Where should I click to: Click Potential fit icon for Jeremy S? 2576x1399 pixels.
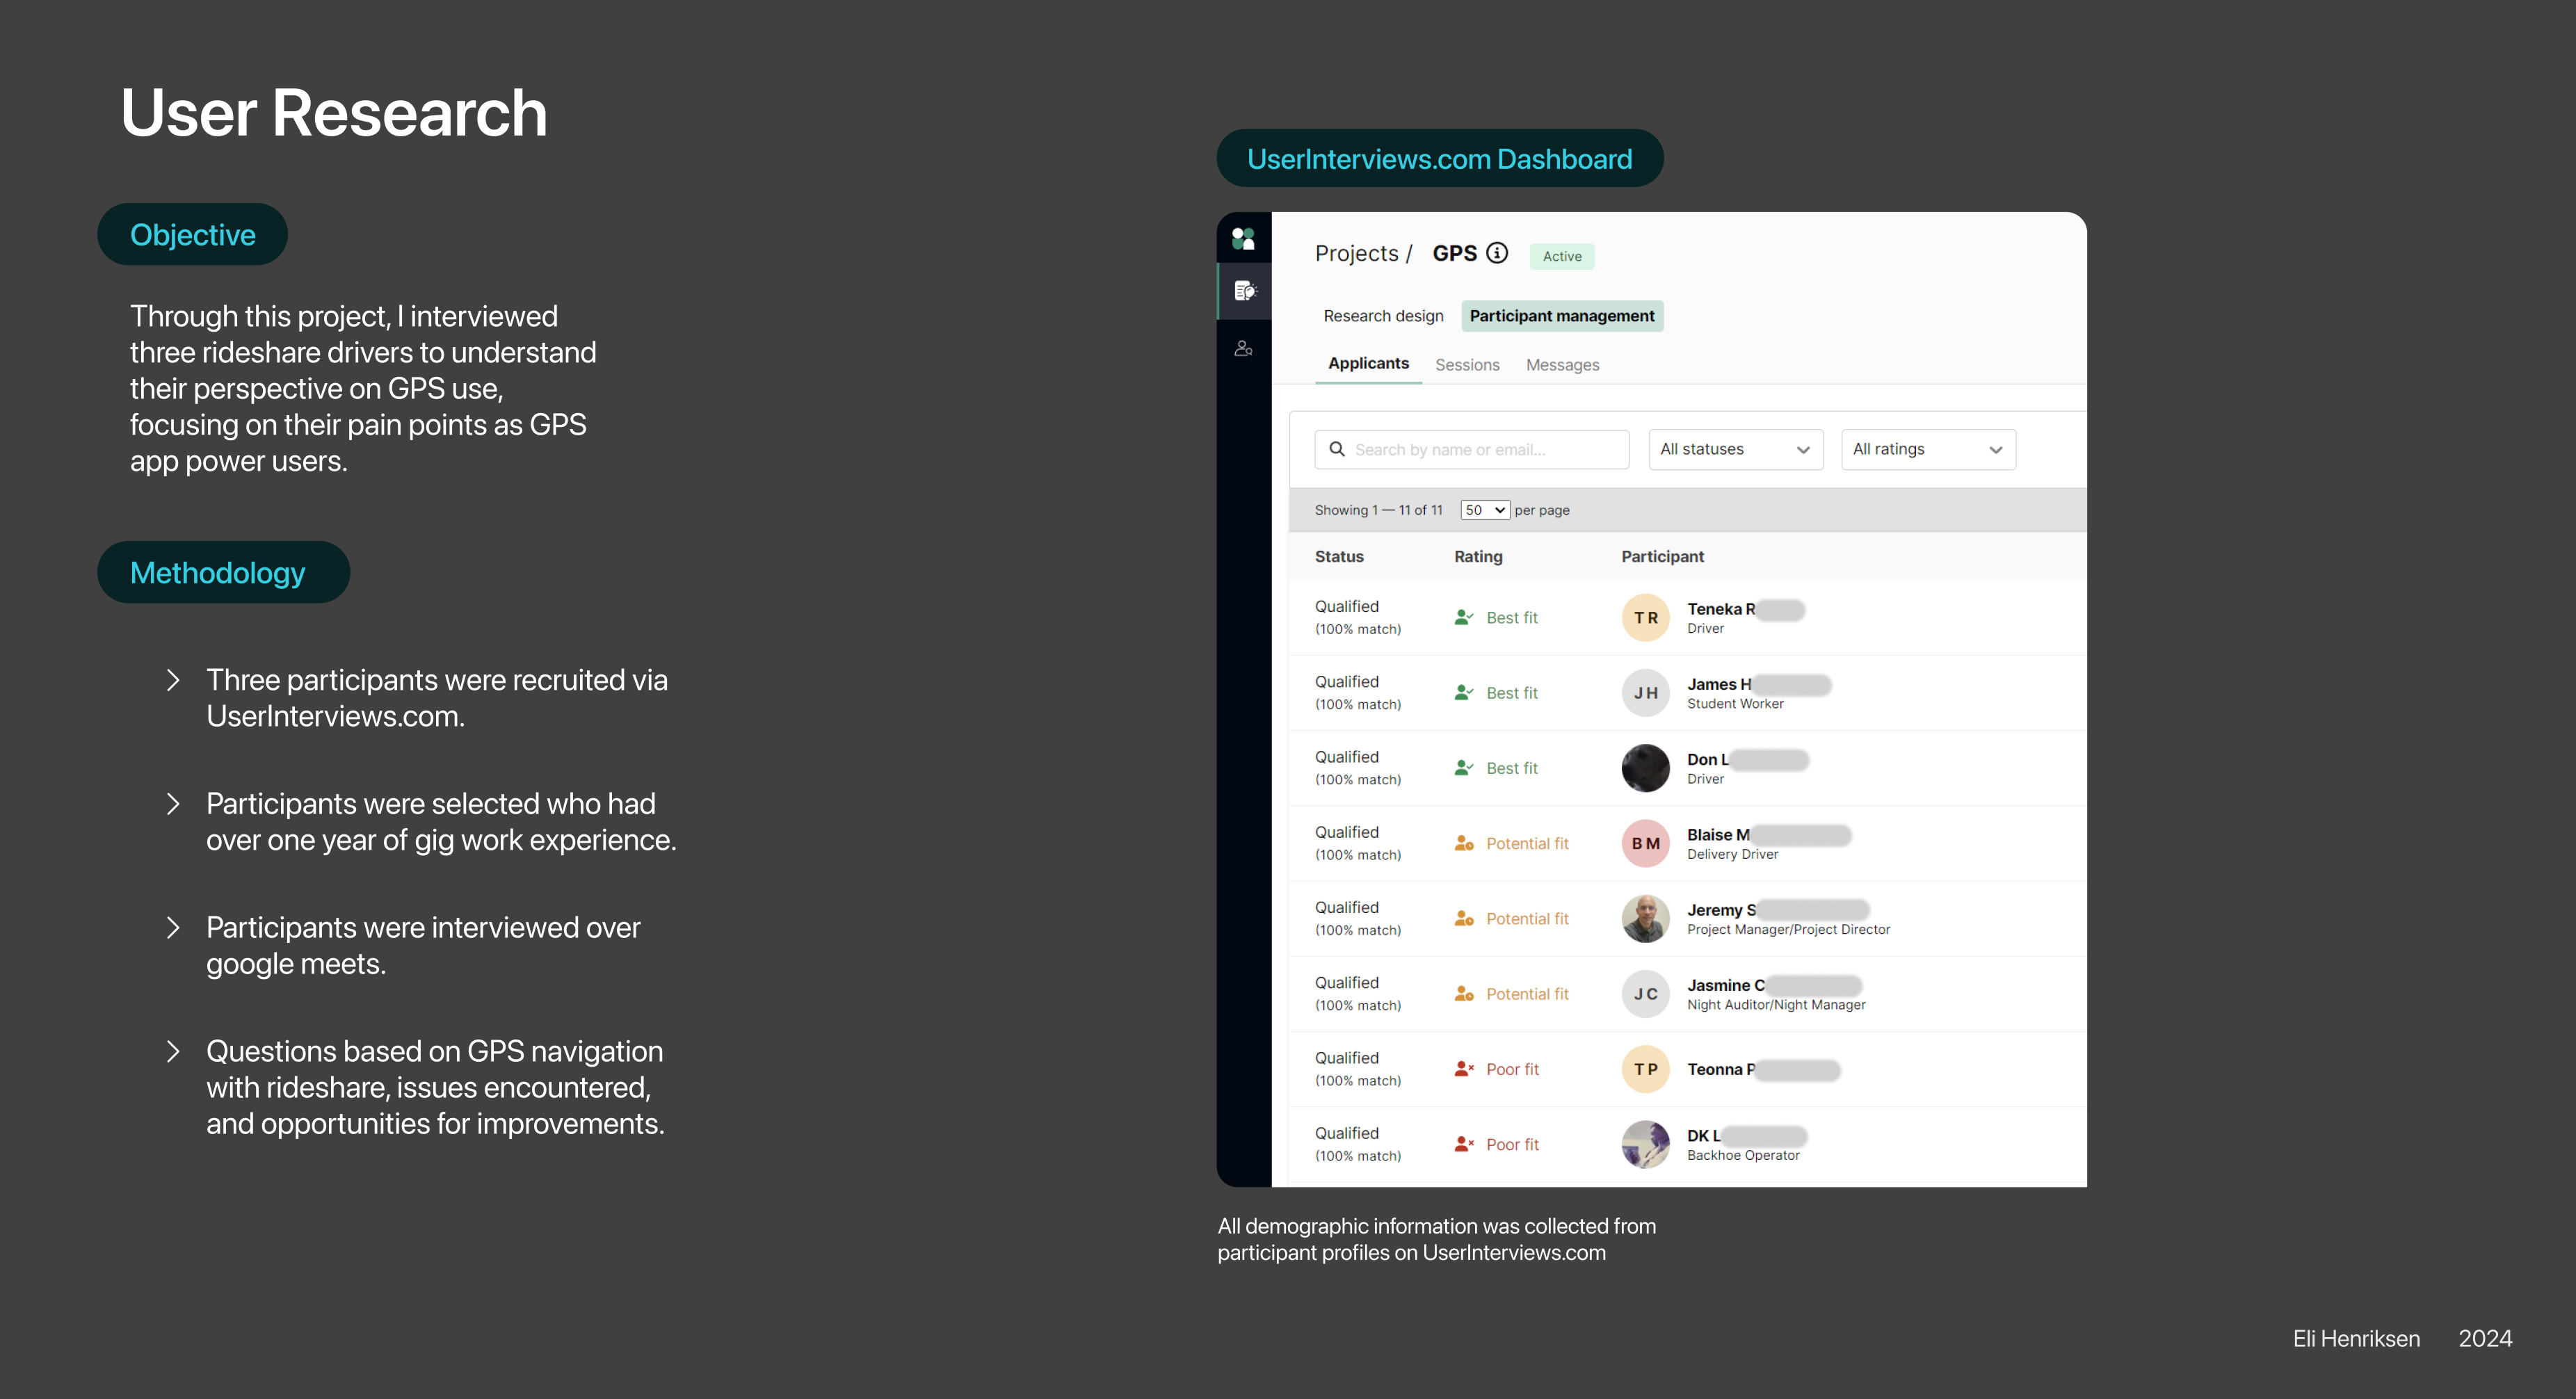click(1464, 918)
